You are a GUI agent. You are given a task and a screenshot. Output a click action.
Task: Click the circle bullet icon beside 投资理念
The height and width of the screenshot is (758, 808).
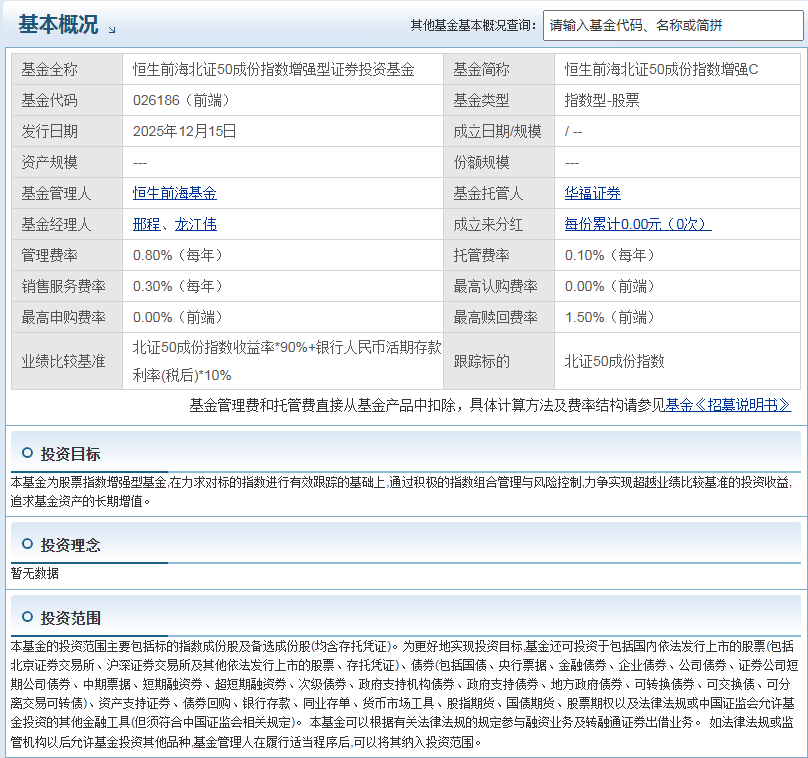click(x=27, y=544)
